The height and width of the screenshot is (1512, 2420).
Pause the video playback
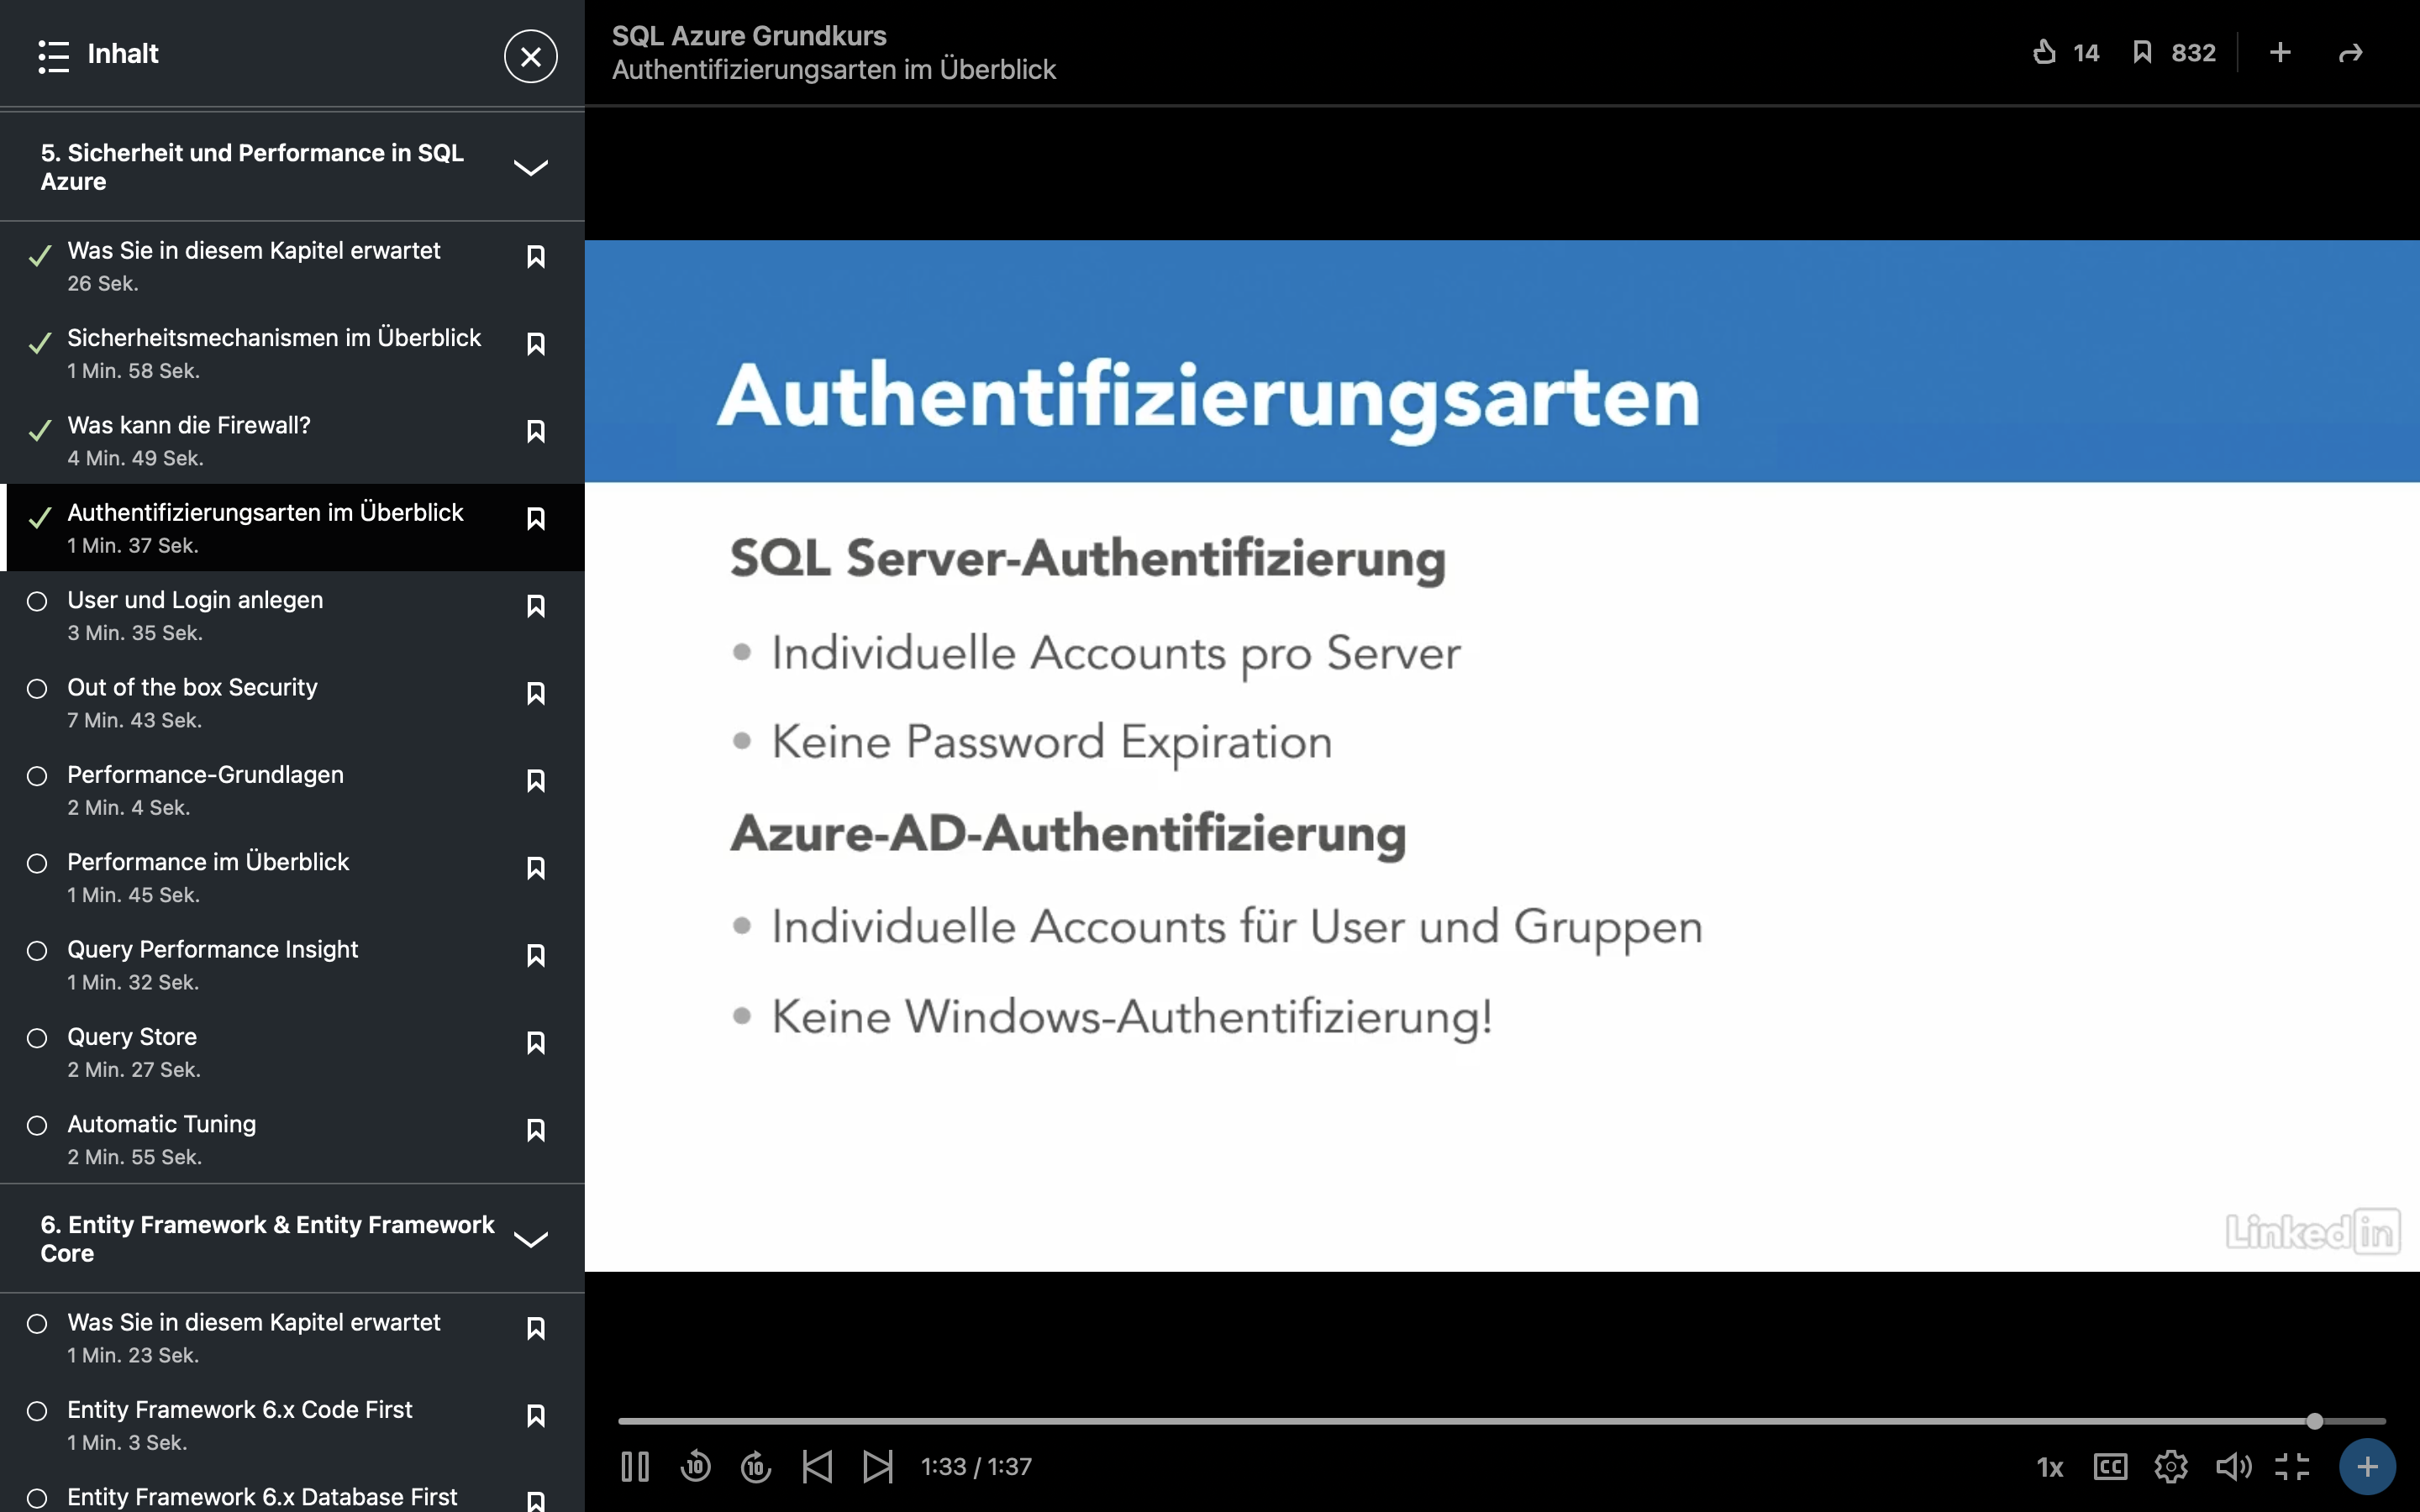click(x=635, y=1467)
